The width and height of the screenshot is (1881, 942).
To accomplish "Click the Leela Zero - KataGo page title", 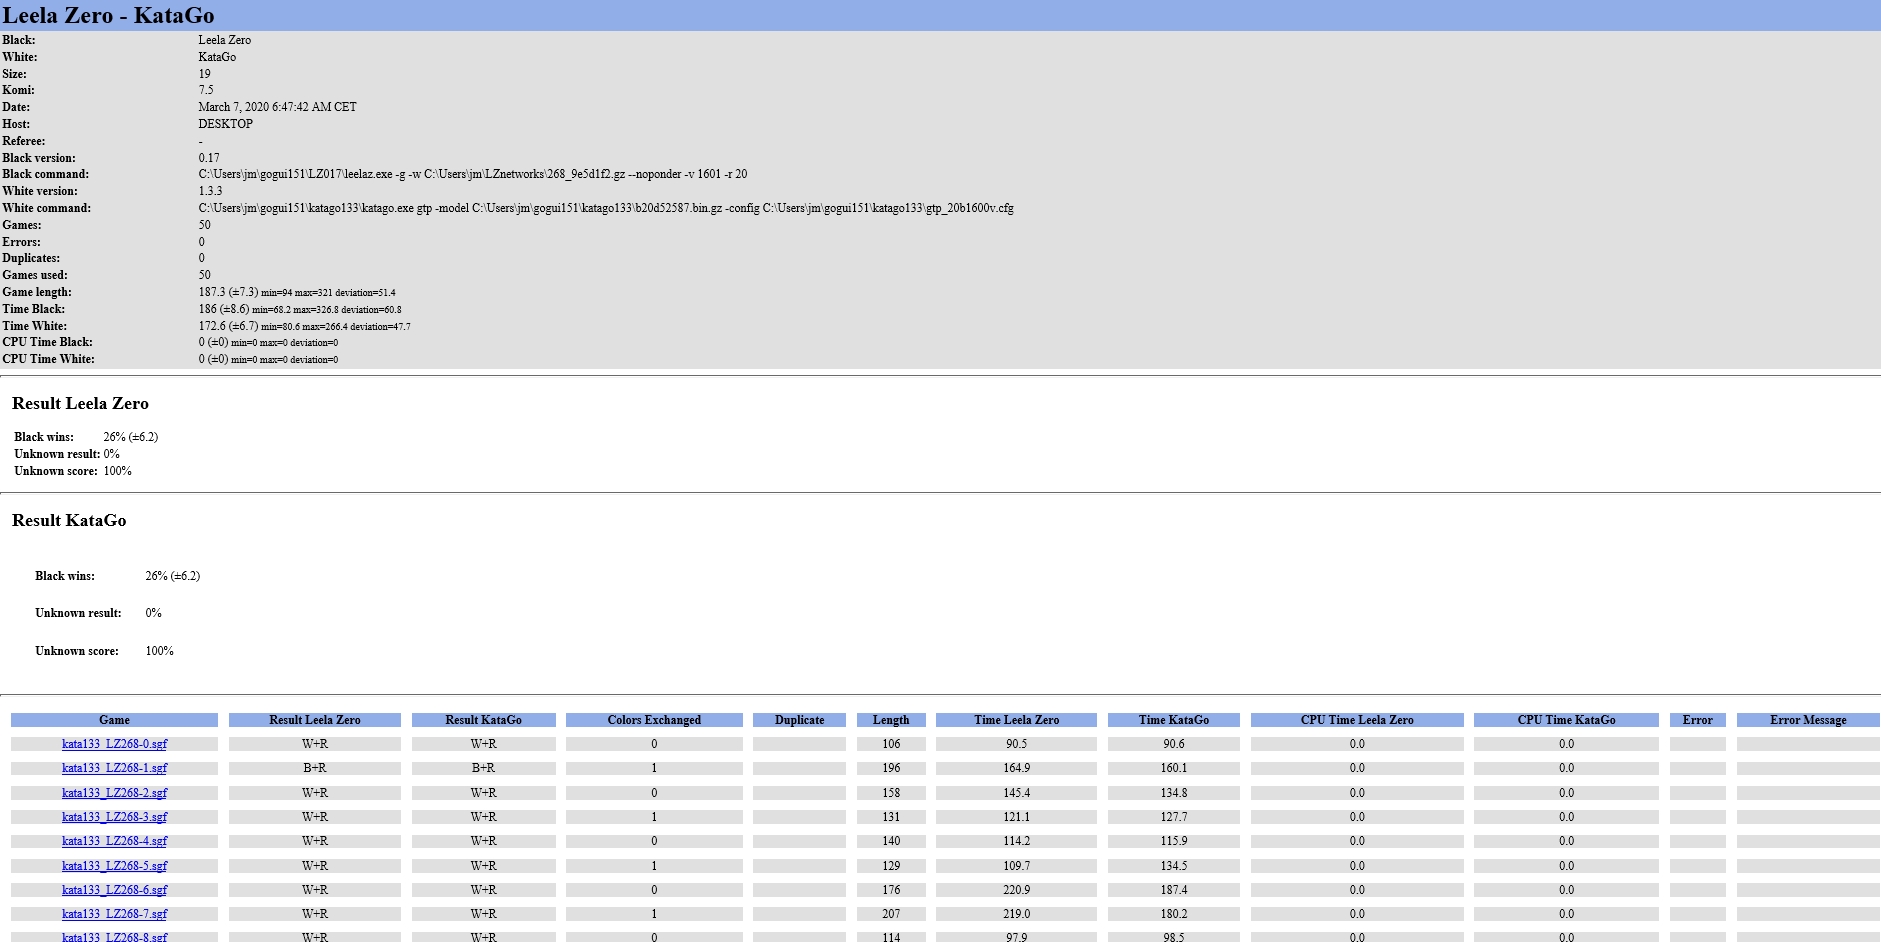I will (108, 15).
